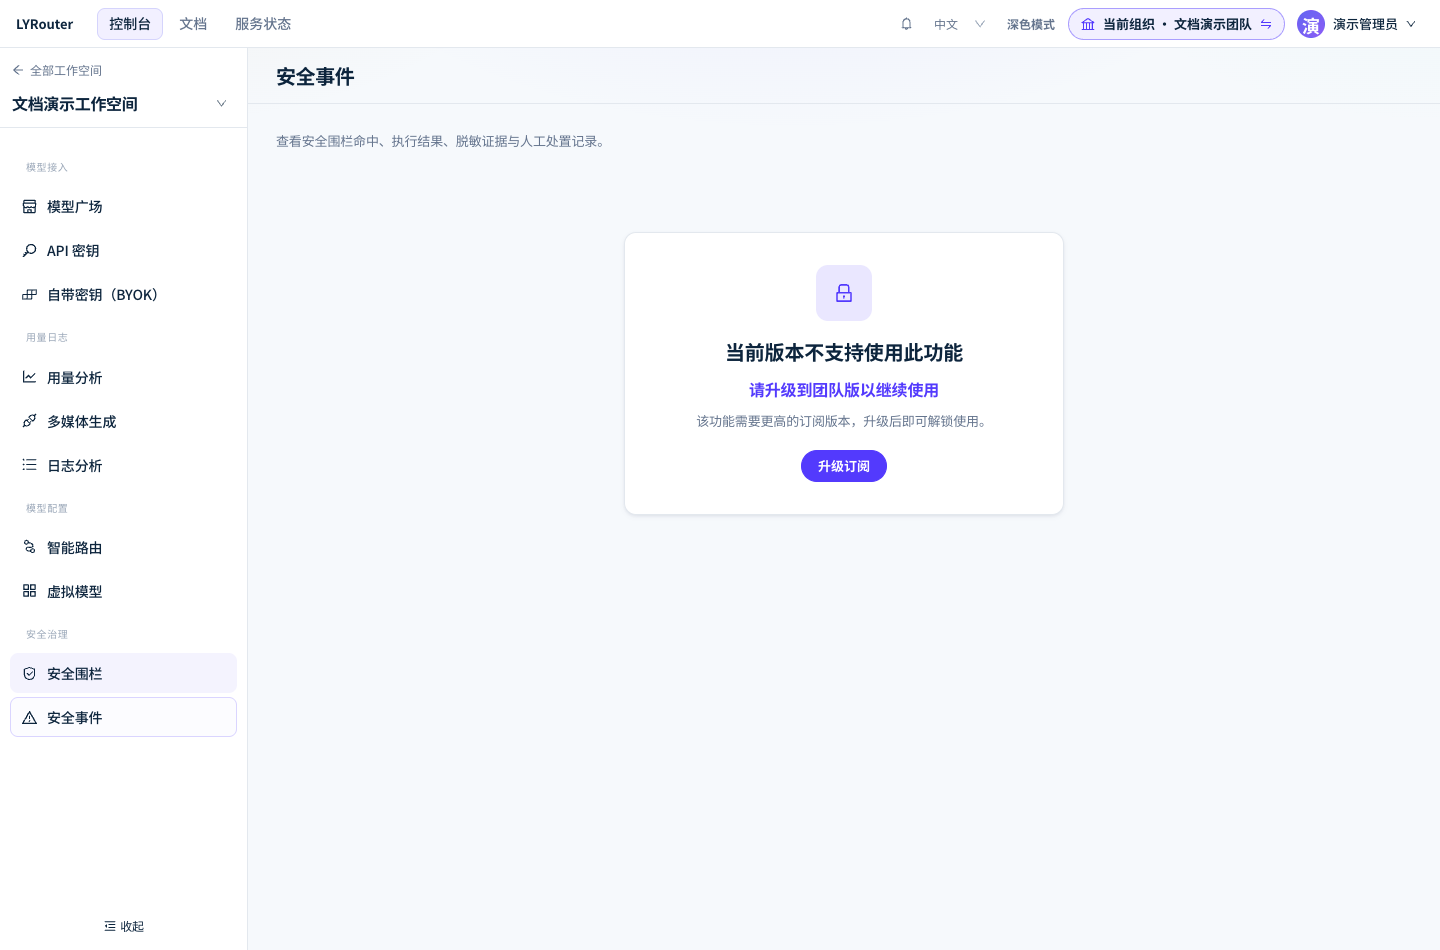
Task: Click the switch-organization arrows icon
Action: 1266,24
